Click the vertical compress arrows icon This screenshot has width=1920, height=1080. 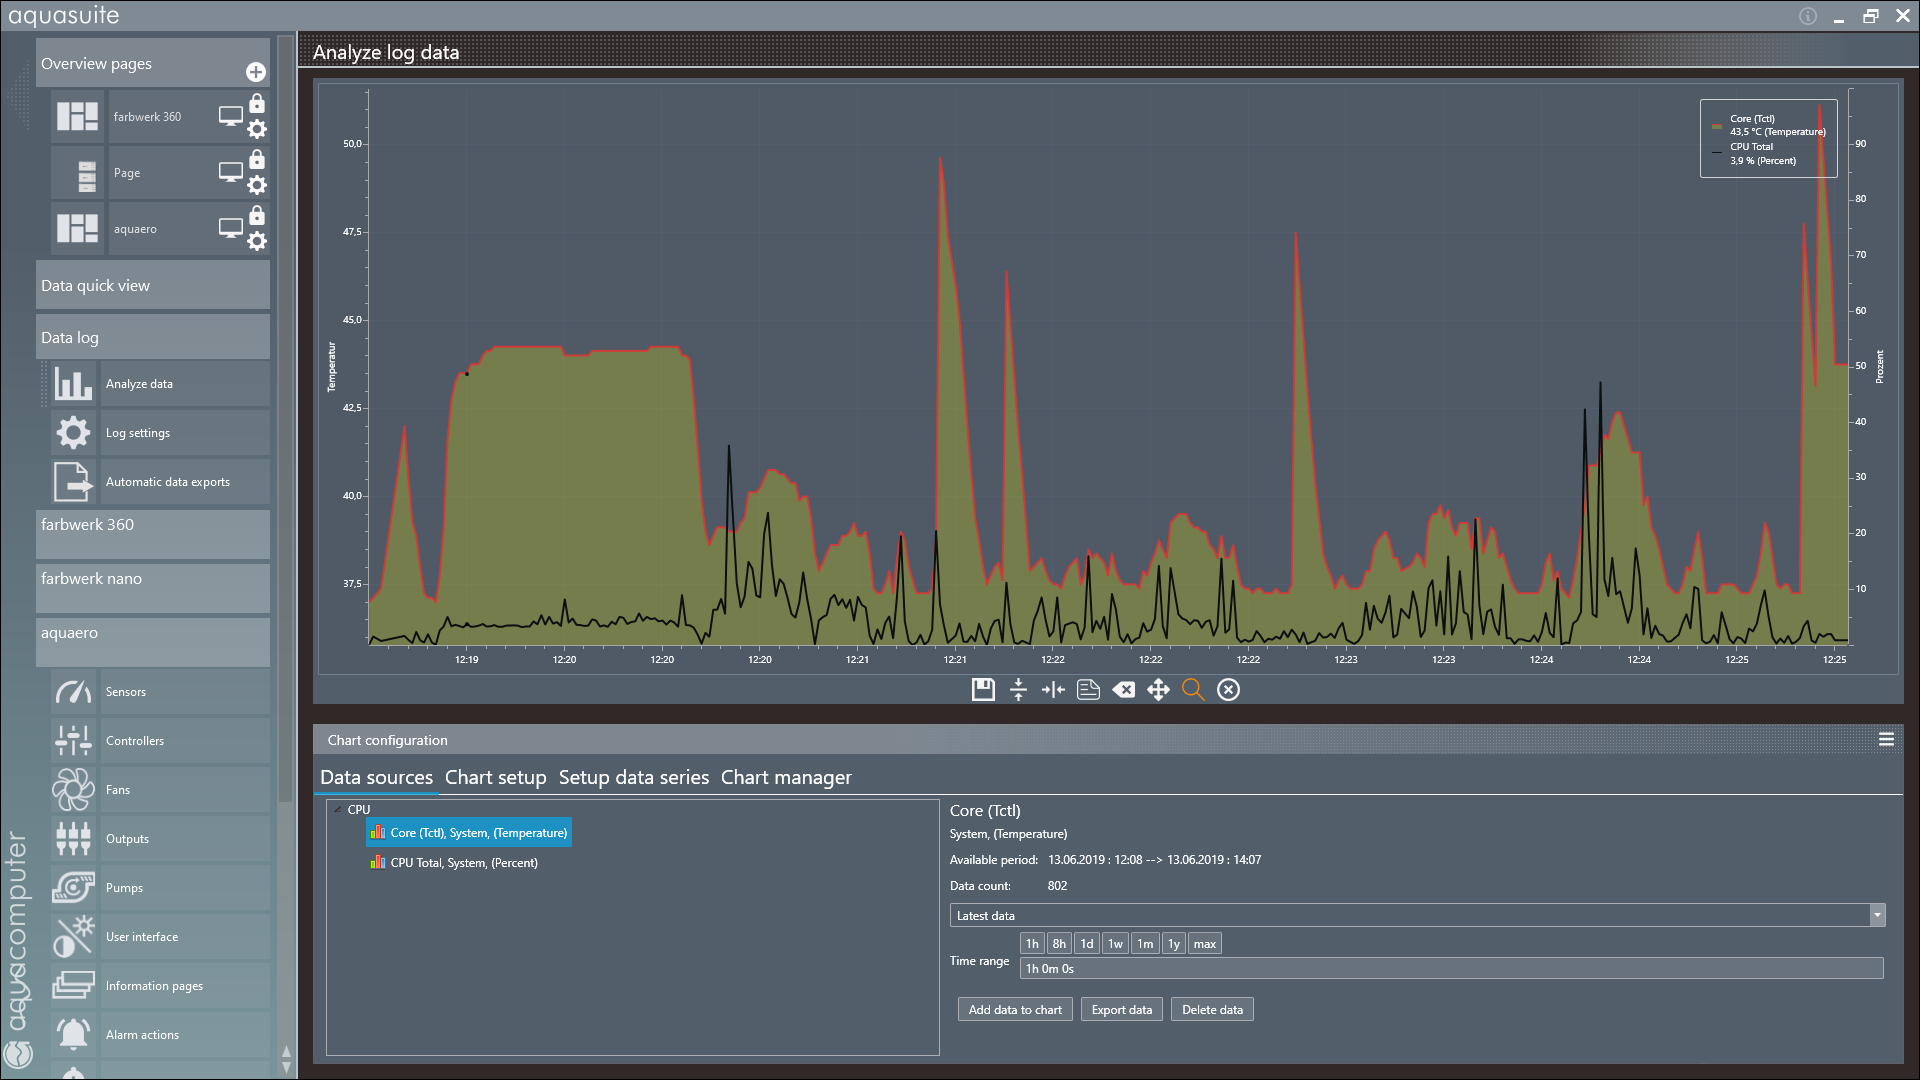click(1018, 690)
